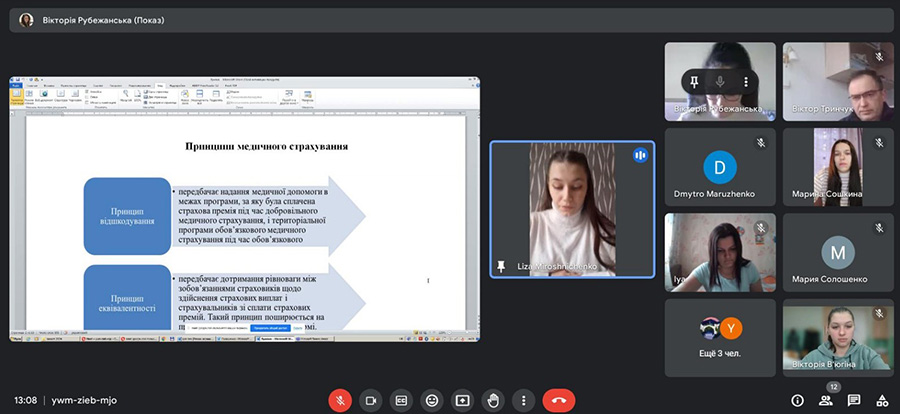The width and height of the screenshot is (900, 414).
Task: Click the Liza Miroshnichenko main video tile
Action: coord(572,210)
